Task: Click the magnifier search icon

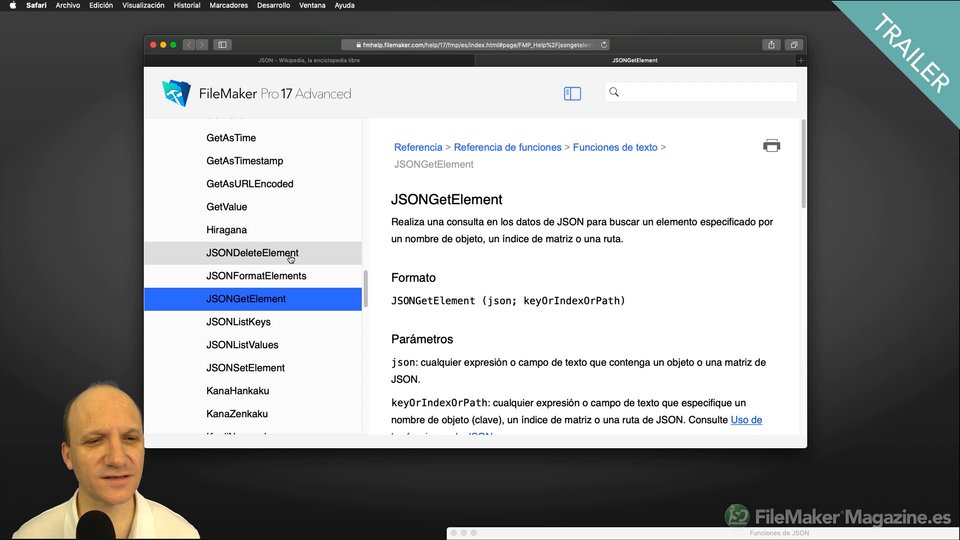Action: pos(614,92)
